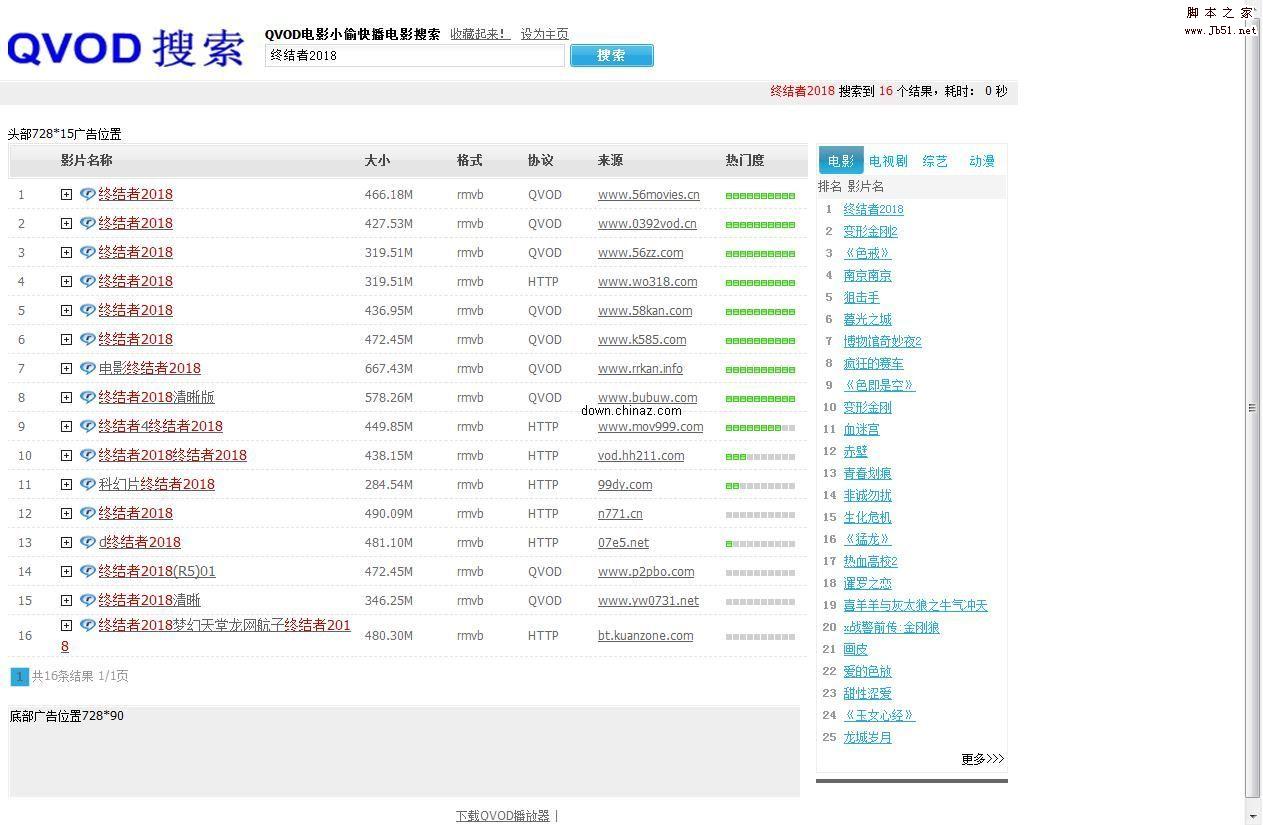Viewport: 1263px width, 825px height.
Task: Click the eye icon beside d终结者2018
Action: click(88, 542)
